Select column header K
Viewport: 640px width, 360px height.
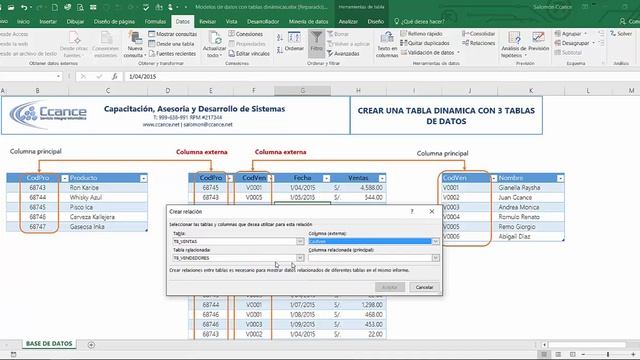(531, 91)
